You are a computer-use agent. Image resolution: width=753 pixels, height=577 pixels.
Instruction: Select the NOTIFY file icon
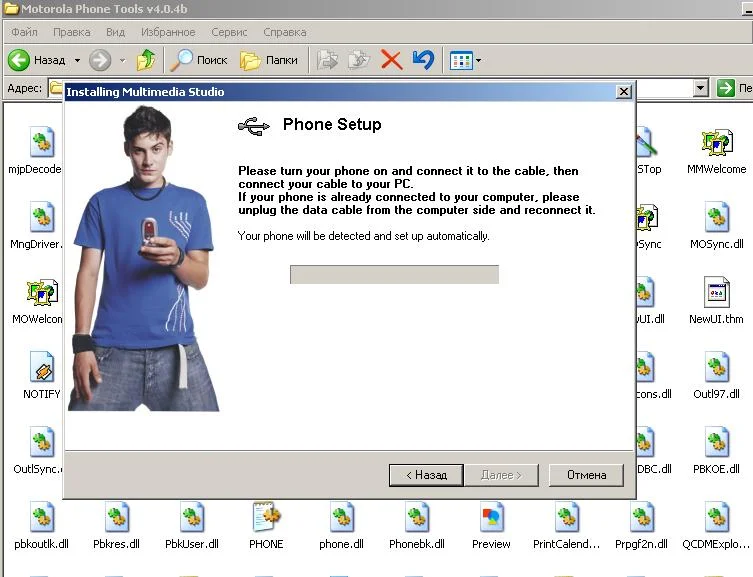(x=42, y=367)
